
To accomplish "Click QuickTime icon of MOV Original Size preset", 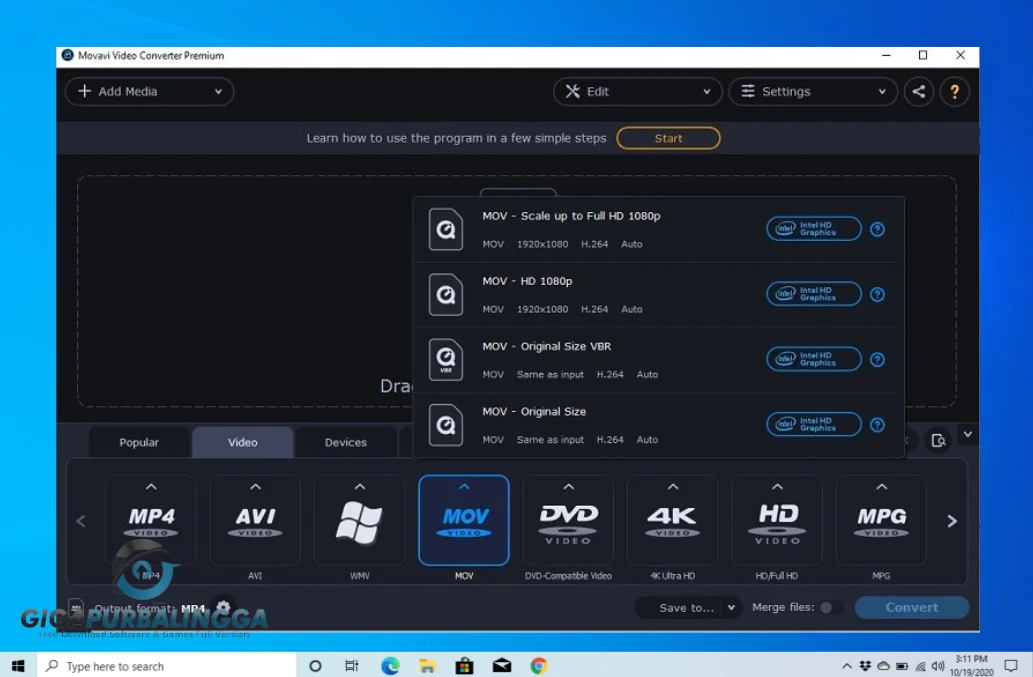I will point(446,425).
